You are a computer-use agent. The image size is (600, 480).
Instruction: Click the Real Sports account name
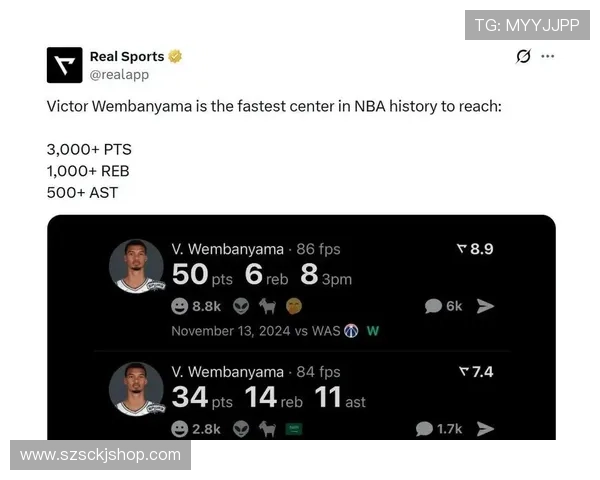coord(127,56)
